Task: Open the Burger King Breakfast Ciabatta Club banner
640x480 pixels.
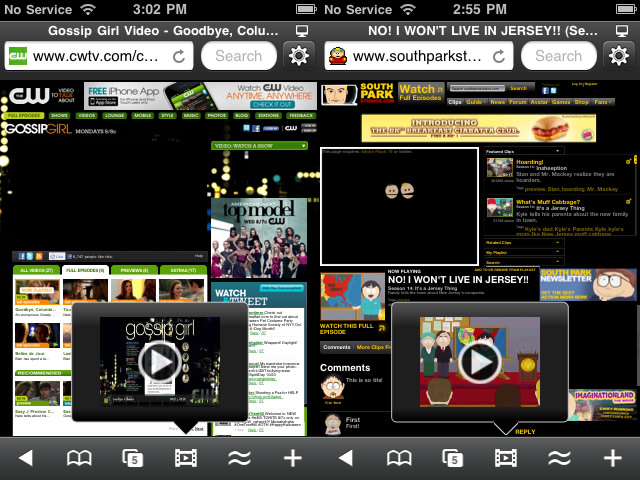Action: [x=478, y=128]
